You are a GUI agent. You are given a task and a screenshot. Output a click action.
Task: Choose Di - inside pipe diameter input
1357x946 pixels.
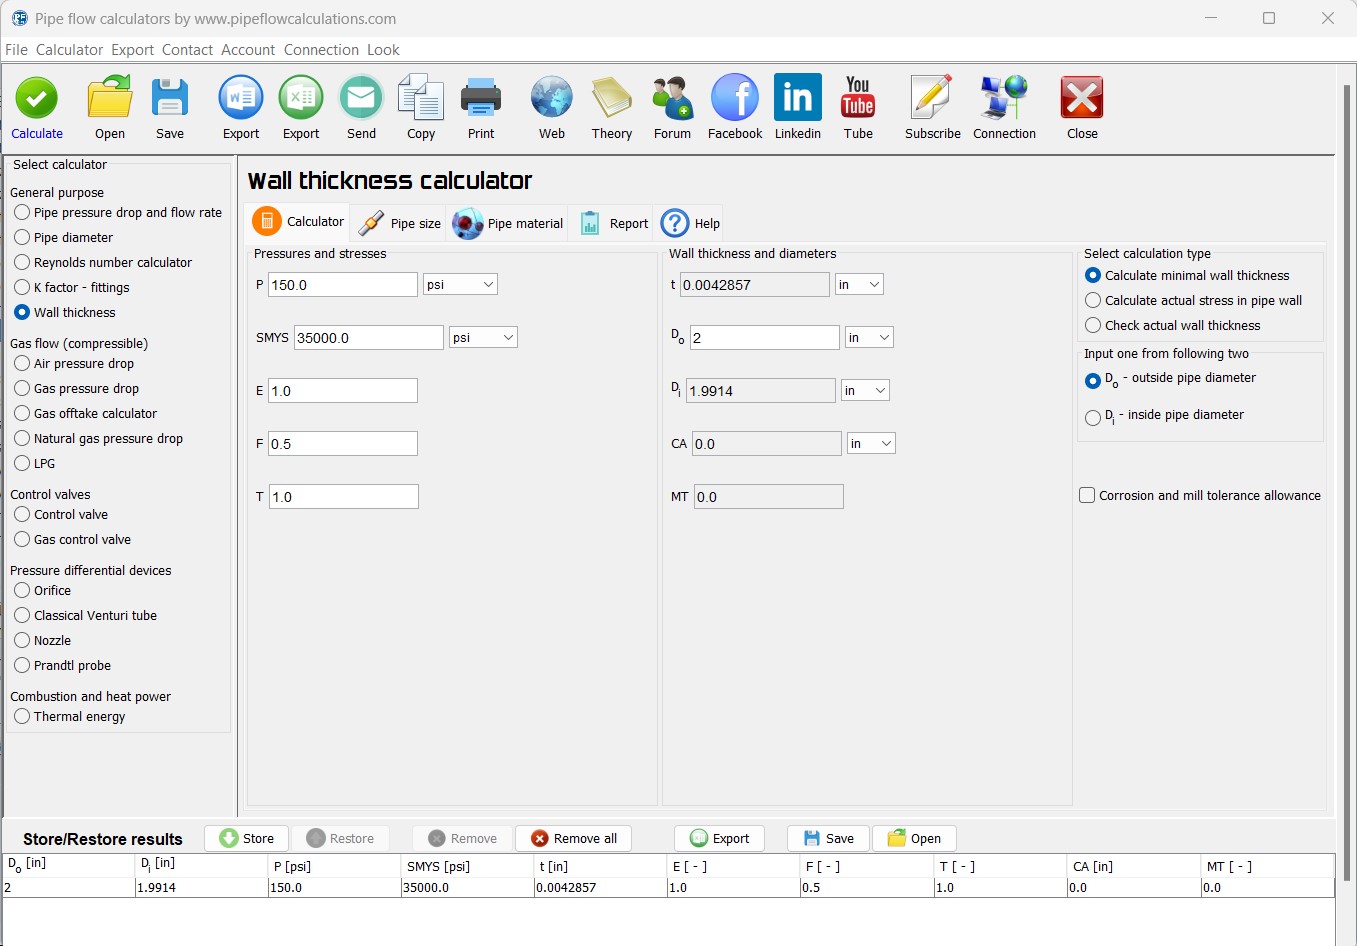tap(1093, 417)
